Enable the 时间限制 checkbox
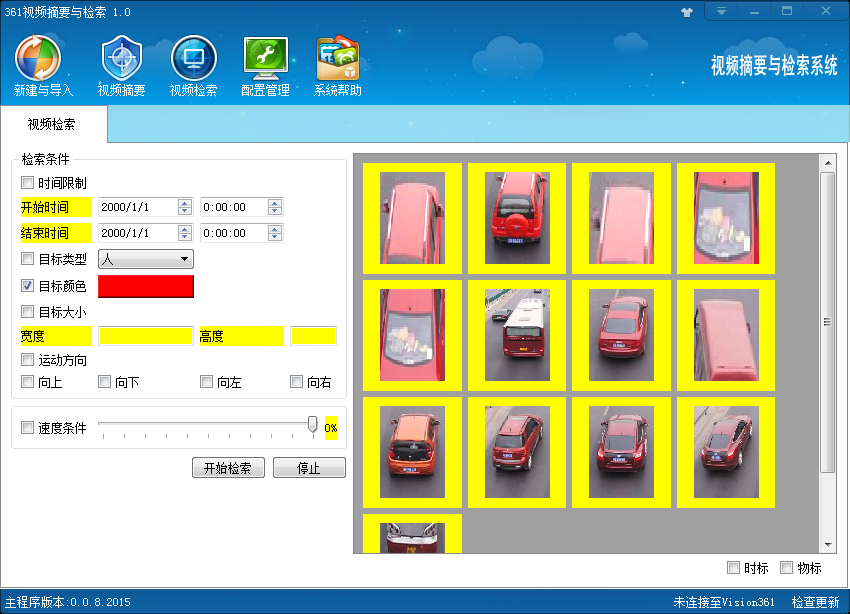This screenshot has height=614, width=850. pyautogui.click(x=27, y=183)
